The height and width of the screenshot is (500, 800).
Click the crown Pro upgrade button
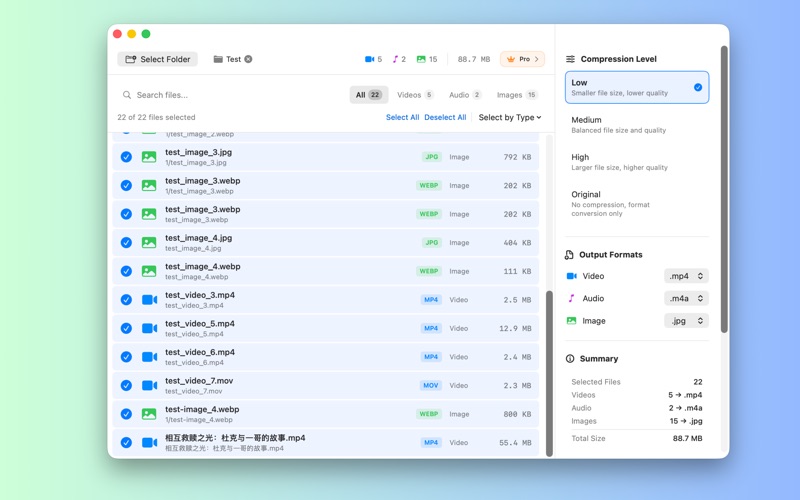pos(522,59)
